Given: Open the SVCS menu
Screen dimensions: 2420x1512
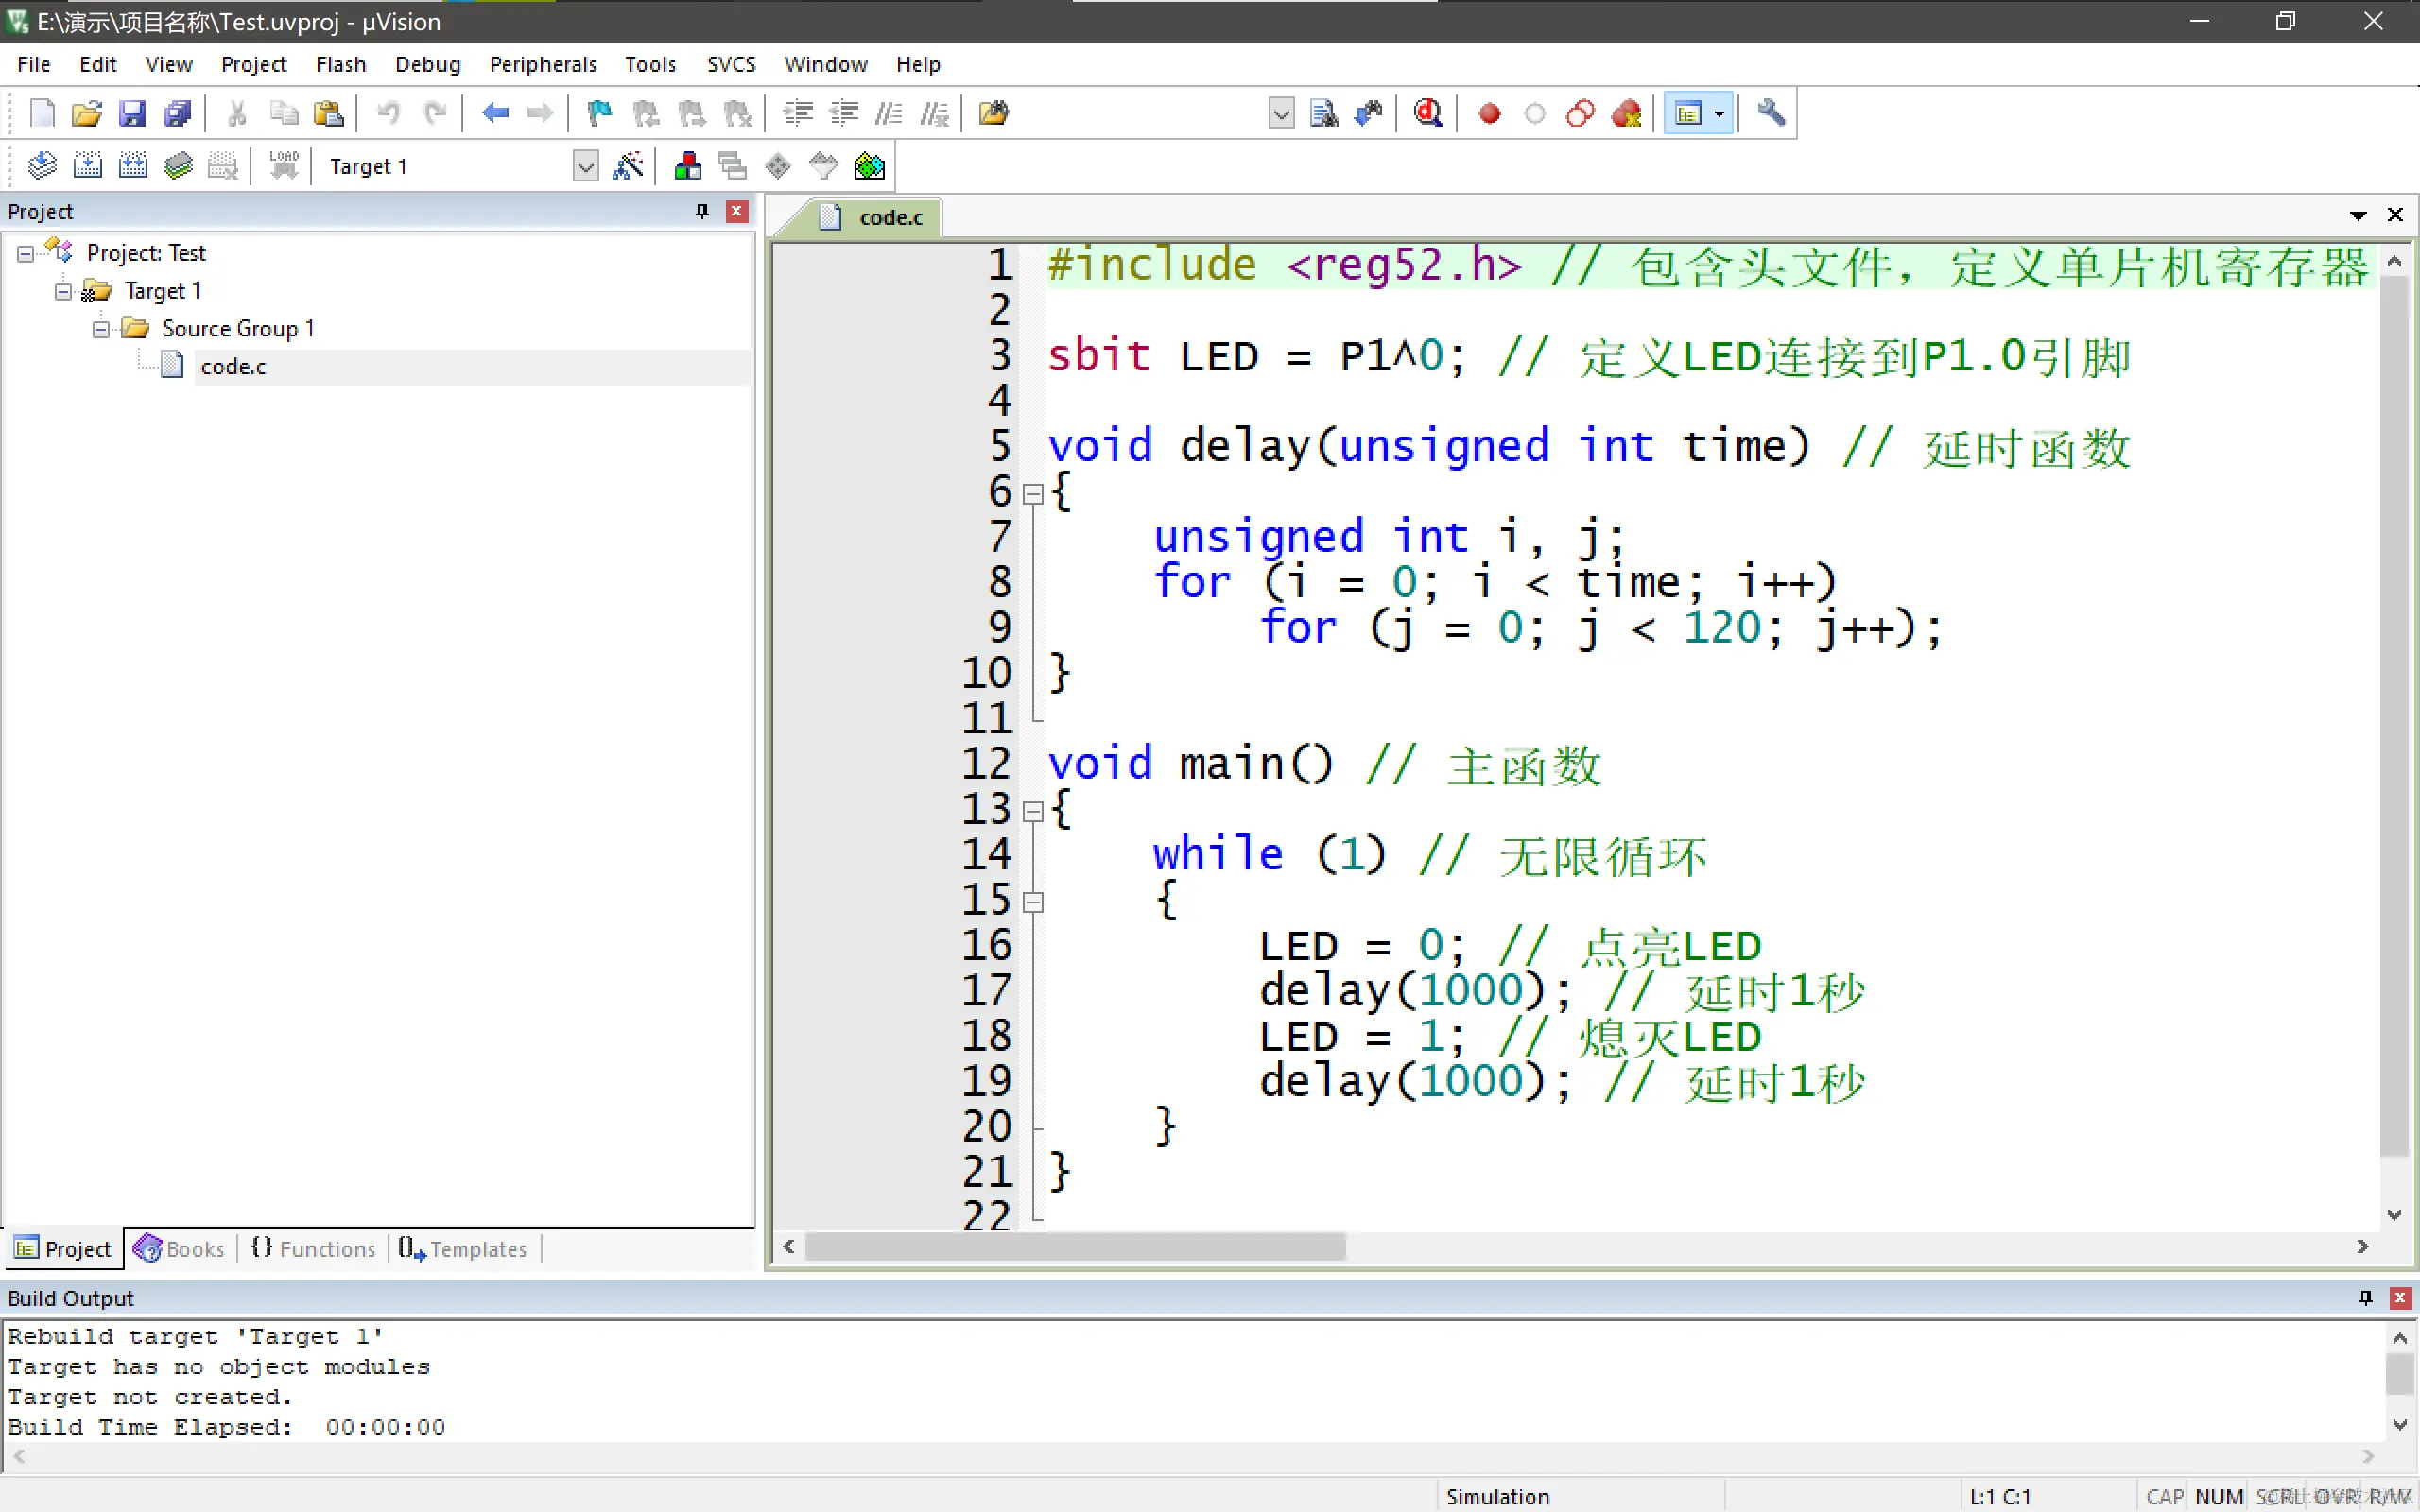Looking at the screenshot, I should pyautogui.click(x=731, y=64).
